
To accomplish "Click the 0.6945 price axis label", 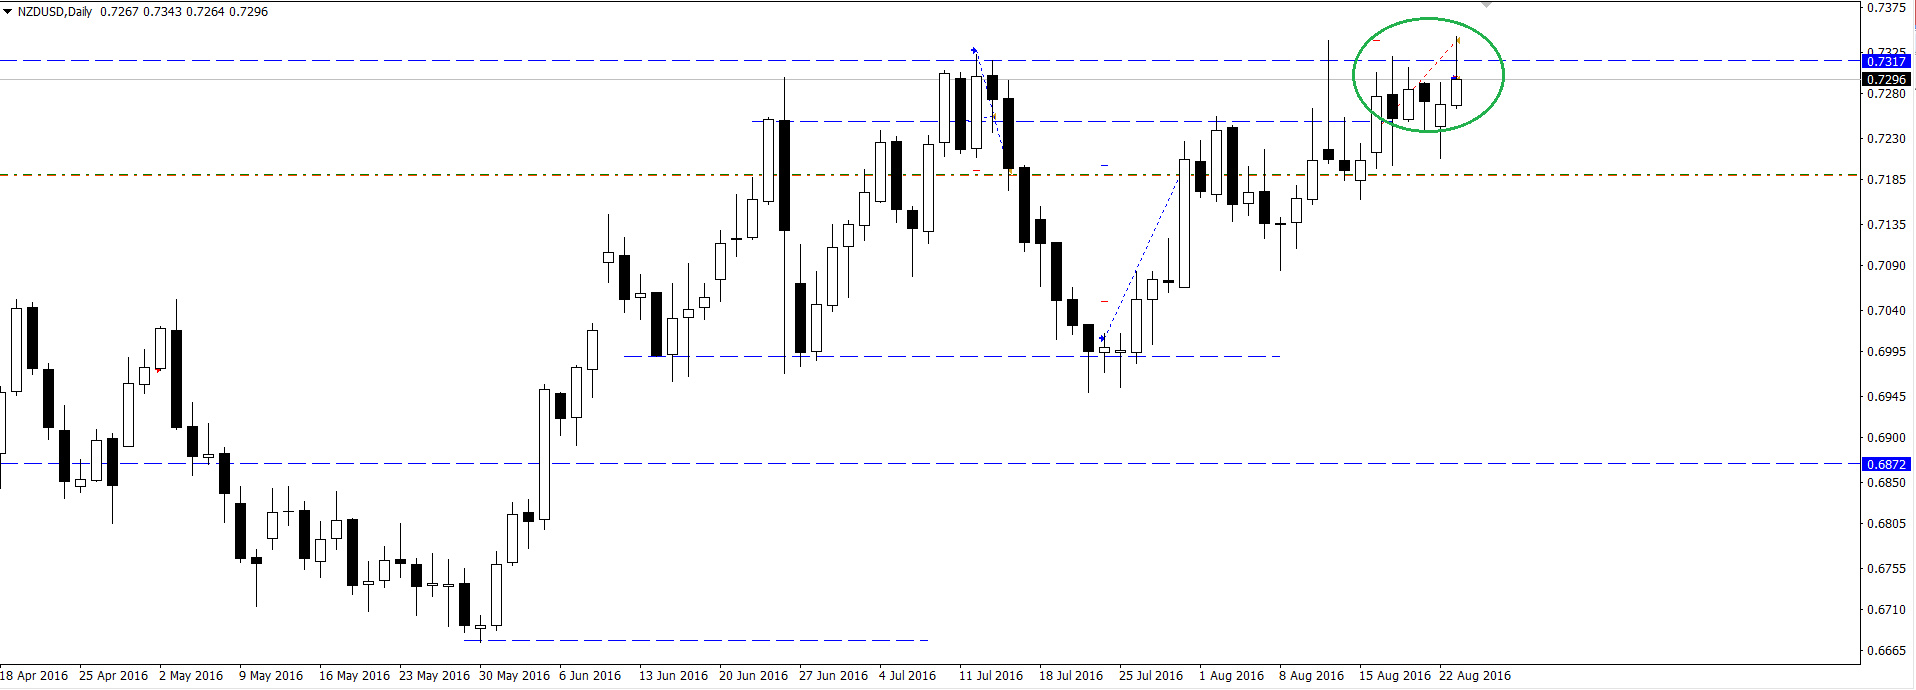I will [x=1887, y=397].
